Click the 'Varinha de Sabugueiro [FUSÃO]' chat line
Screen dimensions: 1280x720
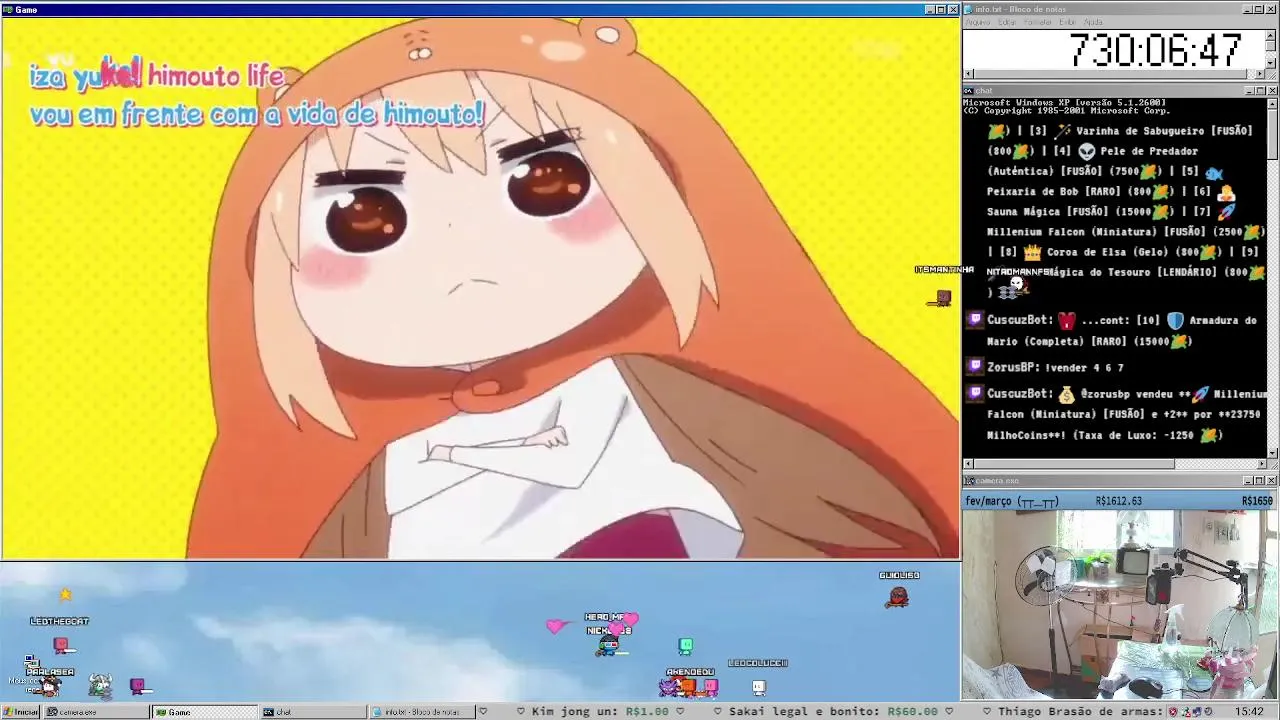click(1164, 131)
